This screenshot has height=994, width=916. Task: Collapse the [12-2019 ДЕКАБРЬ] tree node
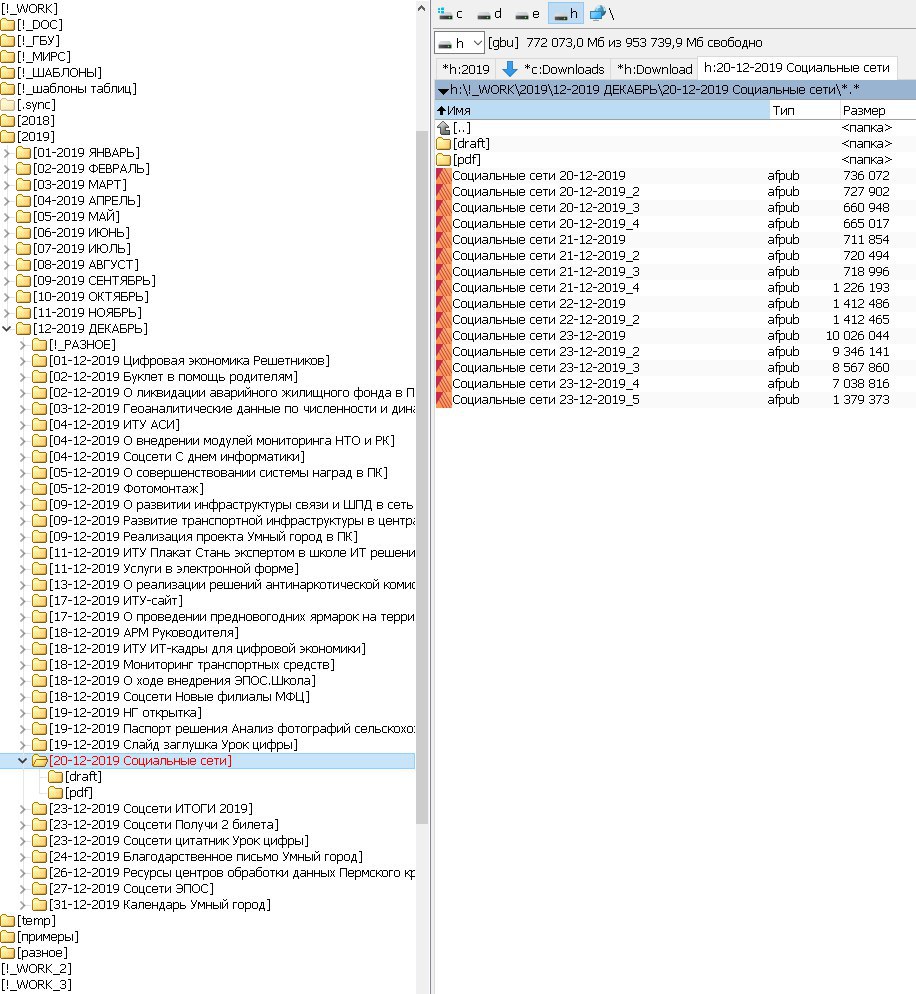7,328
